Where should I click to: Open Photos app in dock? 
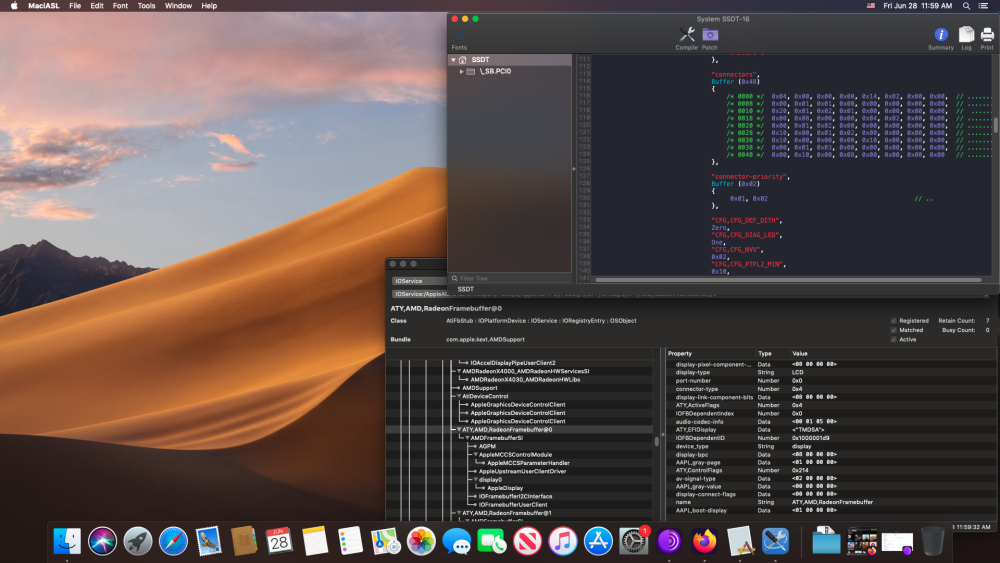(421, 541)
